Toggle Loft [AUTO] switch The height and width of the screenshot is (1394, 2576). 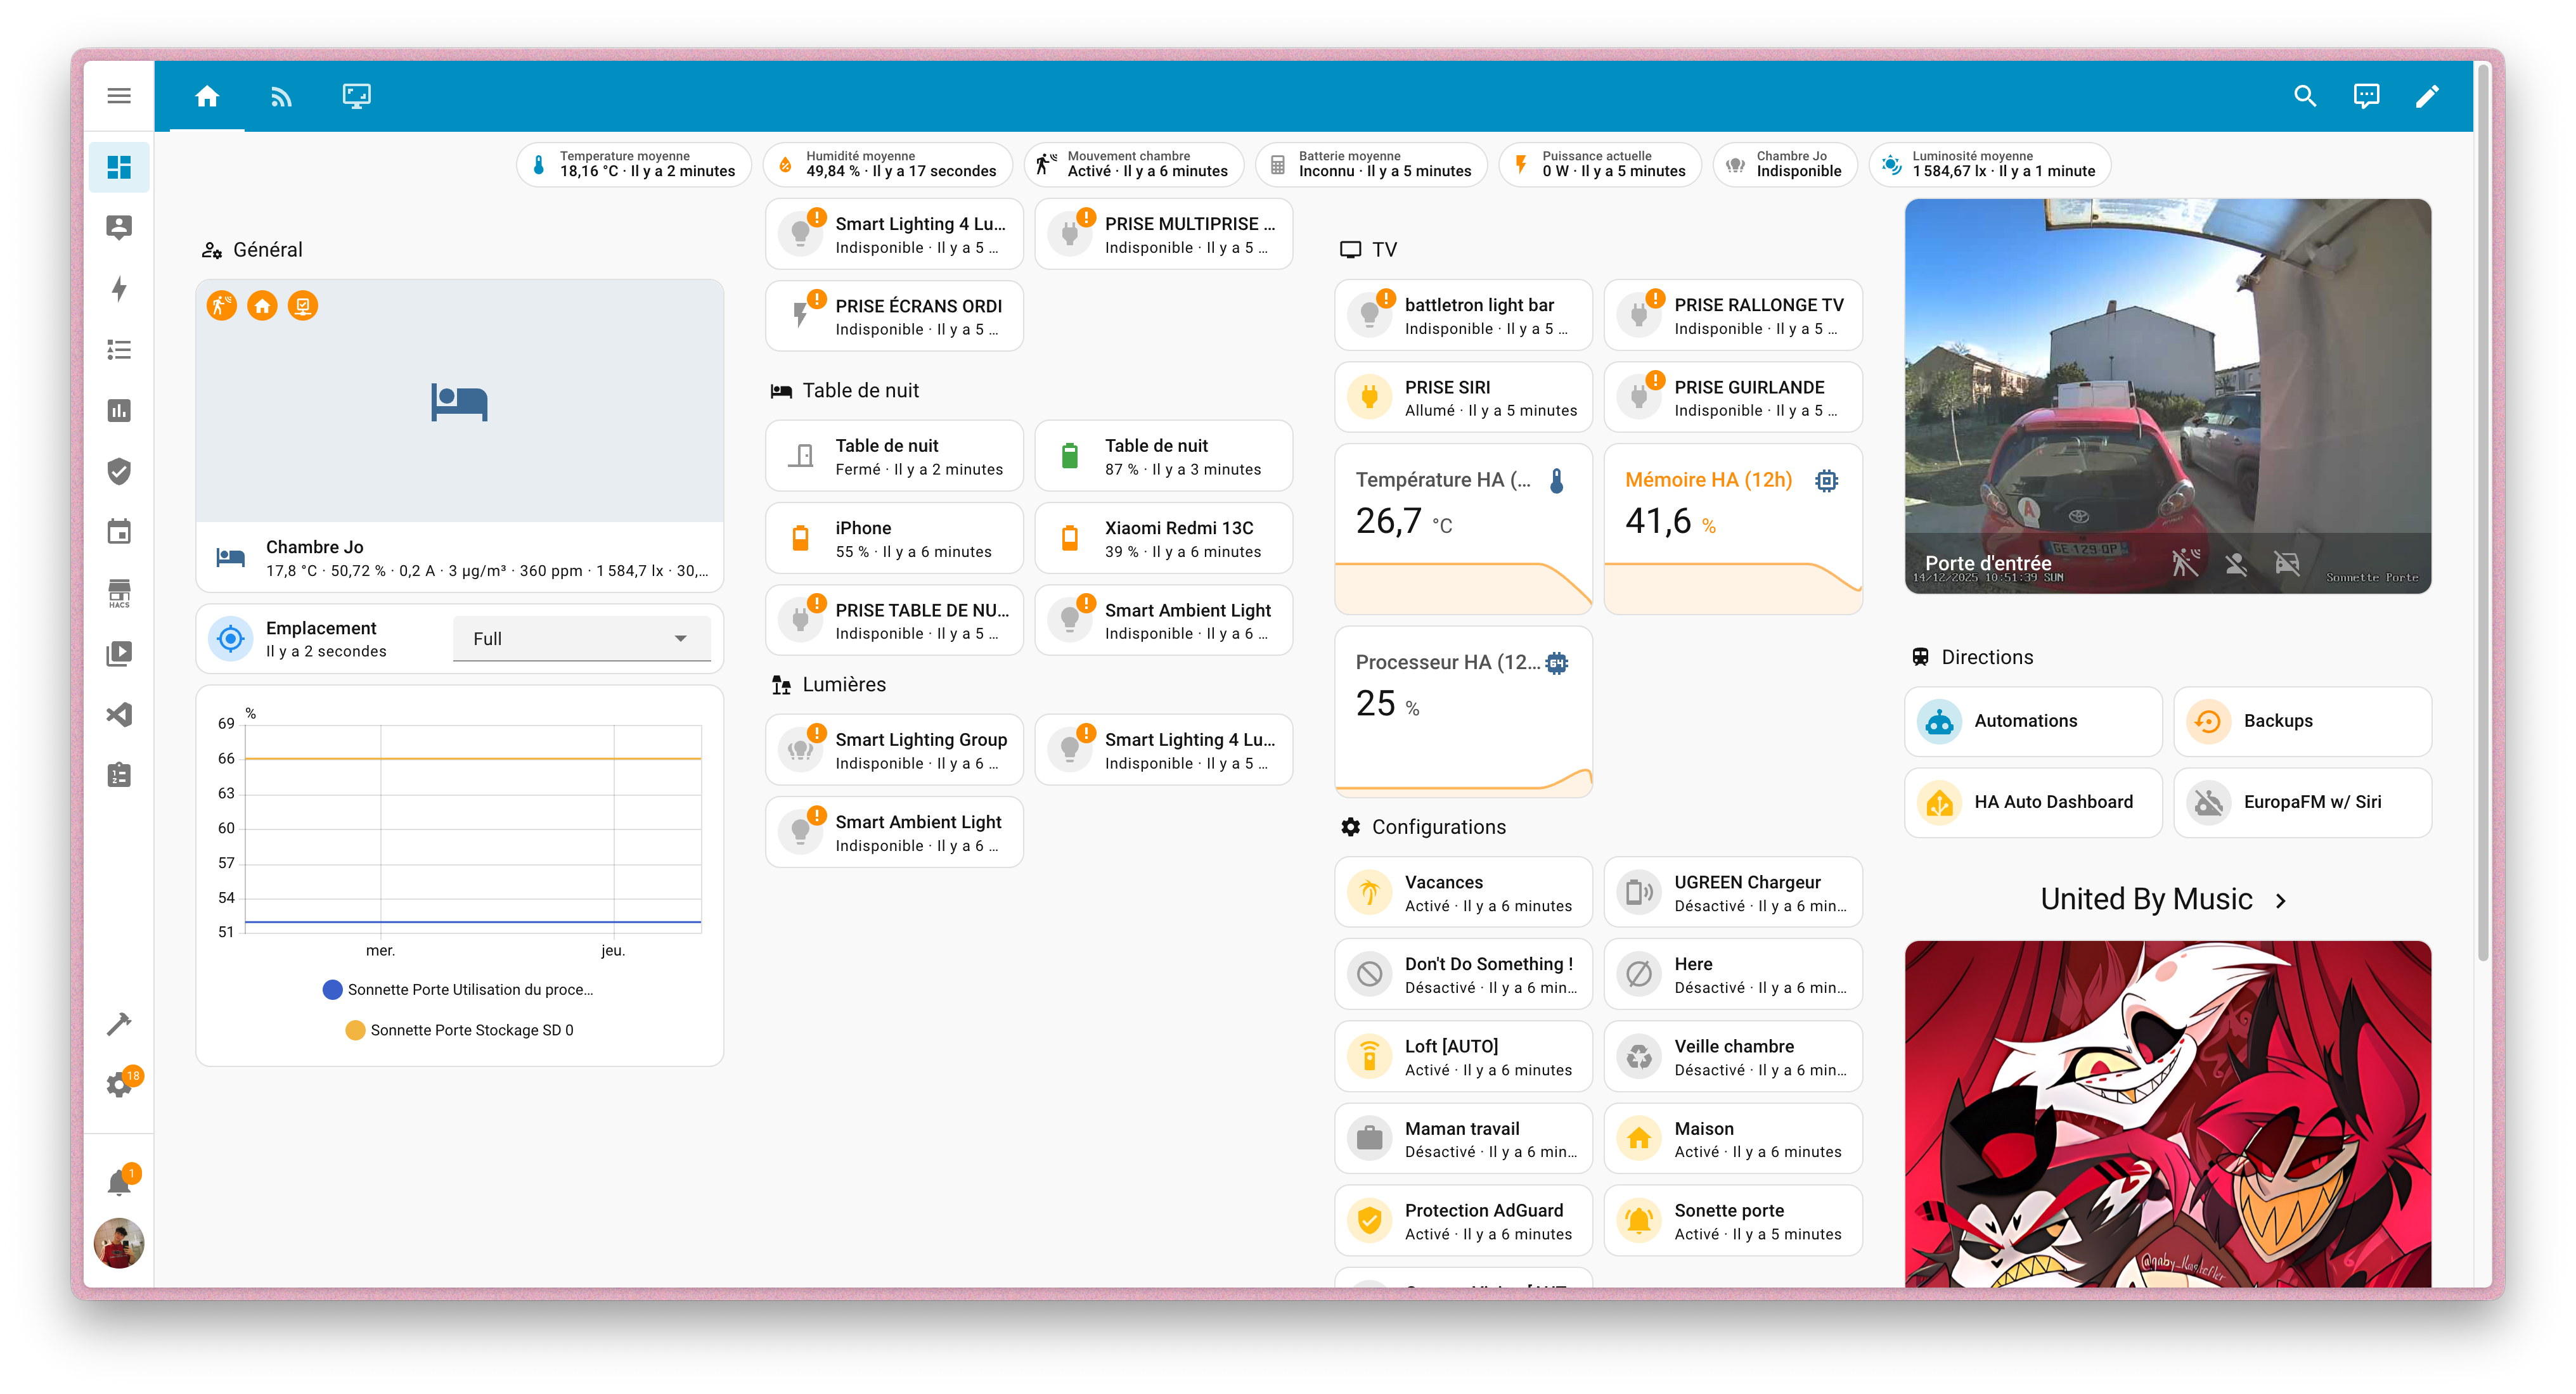[1463, 1057]
